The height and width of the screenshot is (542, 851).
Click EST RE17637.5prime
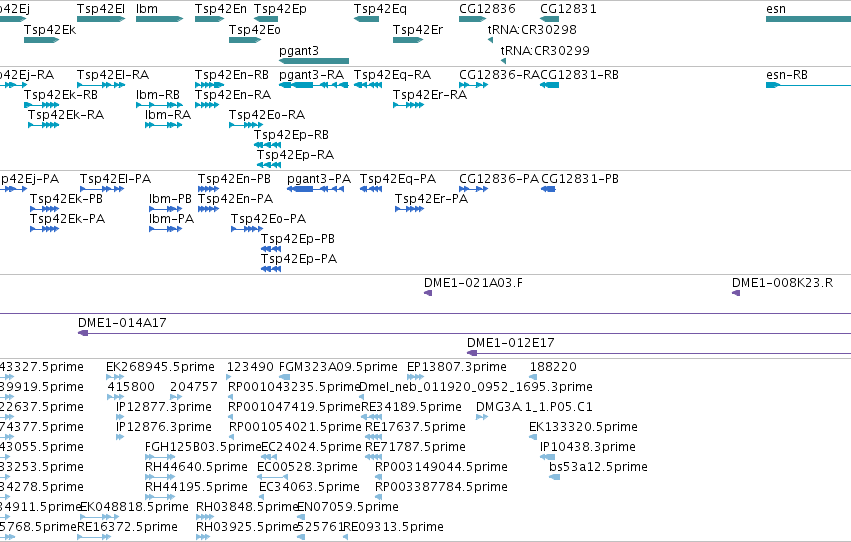373,437
